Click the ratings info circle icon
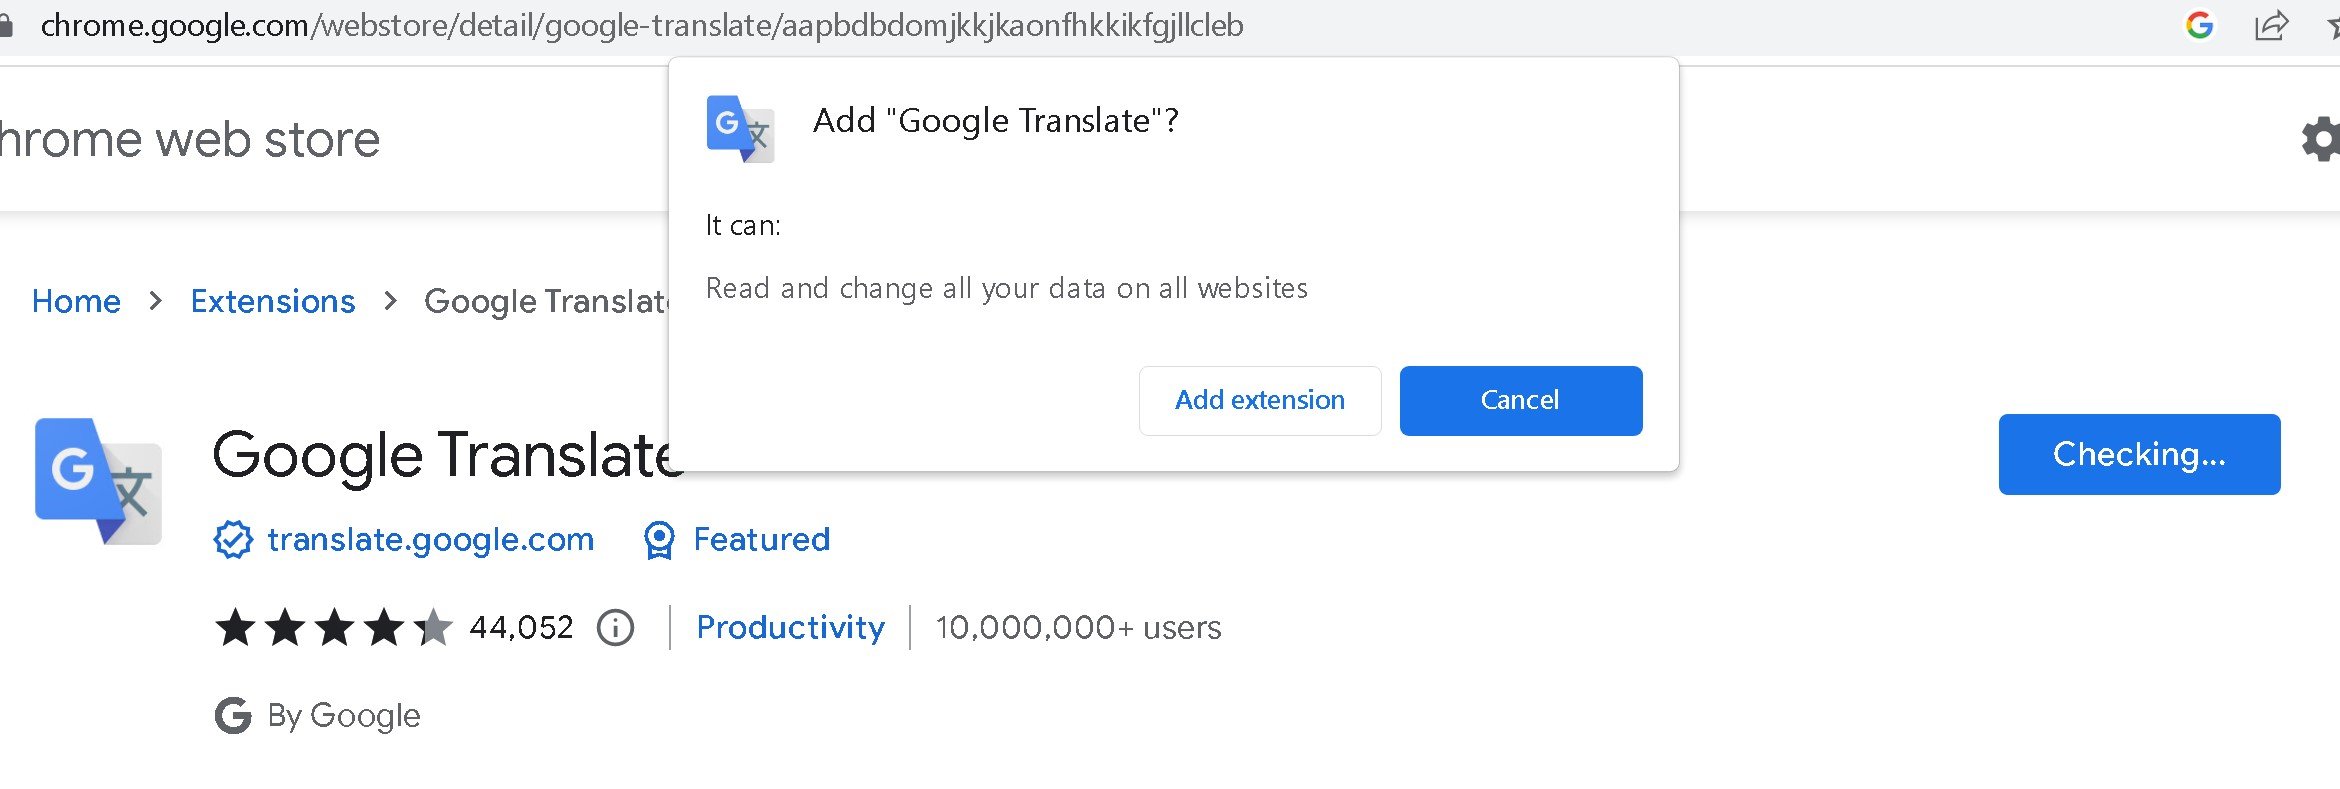Screen dimensions: 2340x789 pos(615,628)
